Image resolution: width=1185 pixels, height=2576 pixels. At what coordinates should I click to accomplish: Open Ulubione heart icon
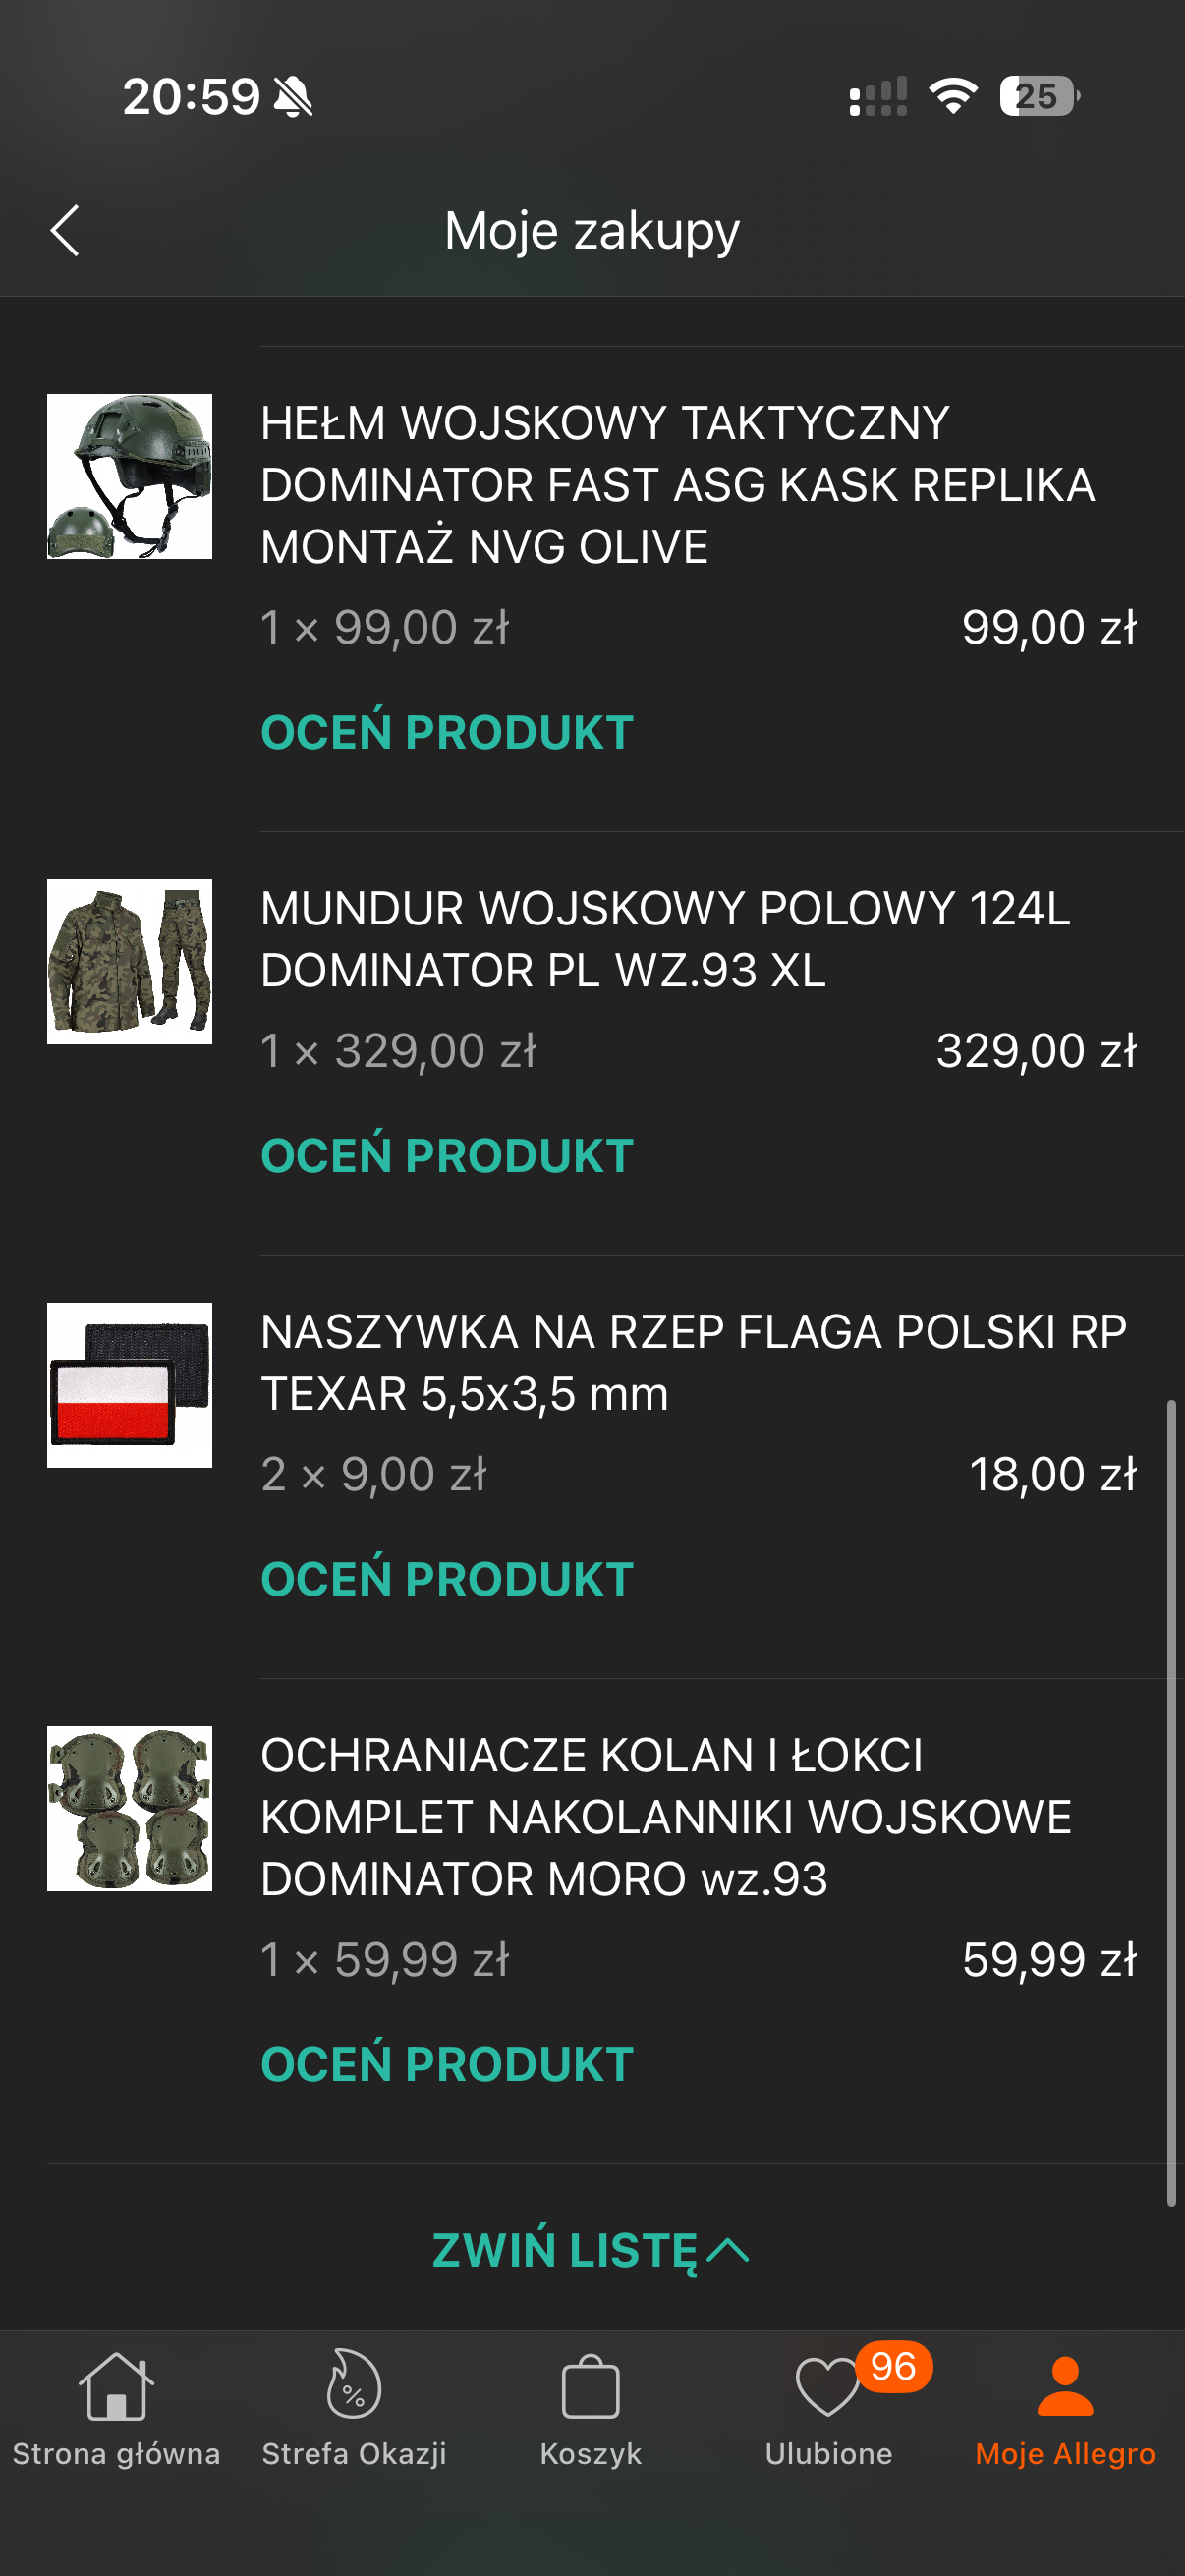tap(827, 2388)
